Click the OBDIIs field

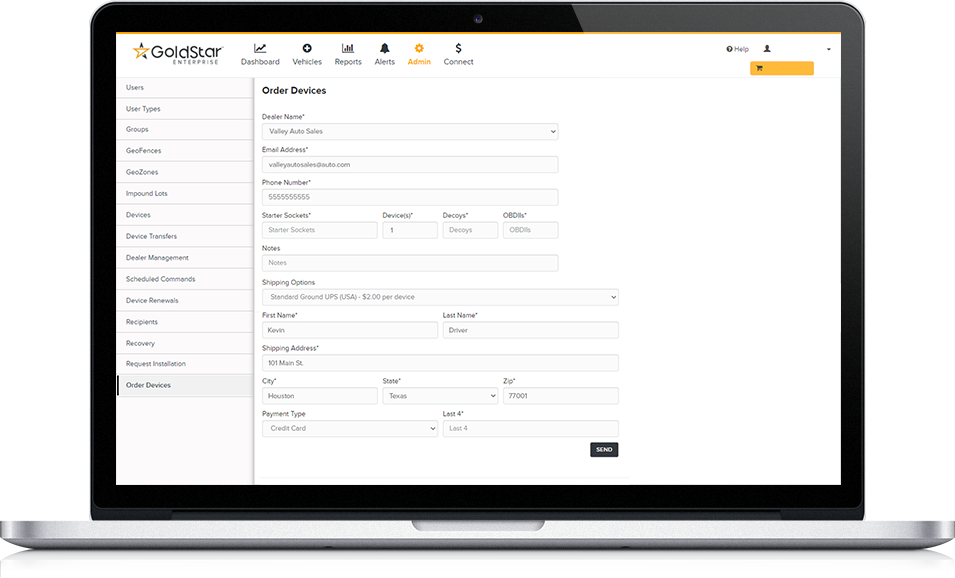click(530, 230)
